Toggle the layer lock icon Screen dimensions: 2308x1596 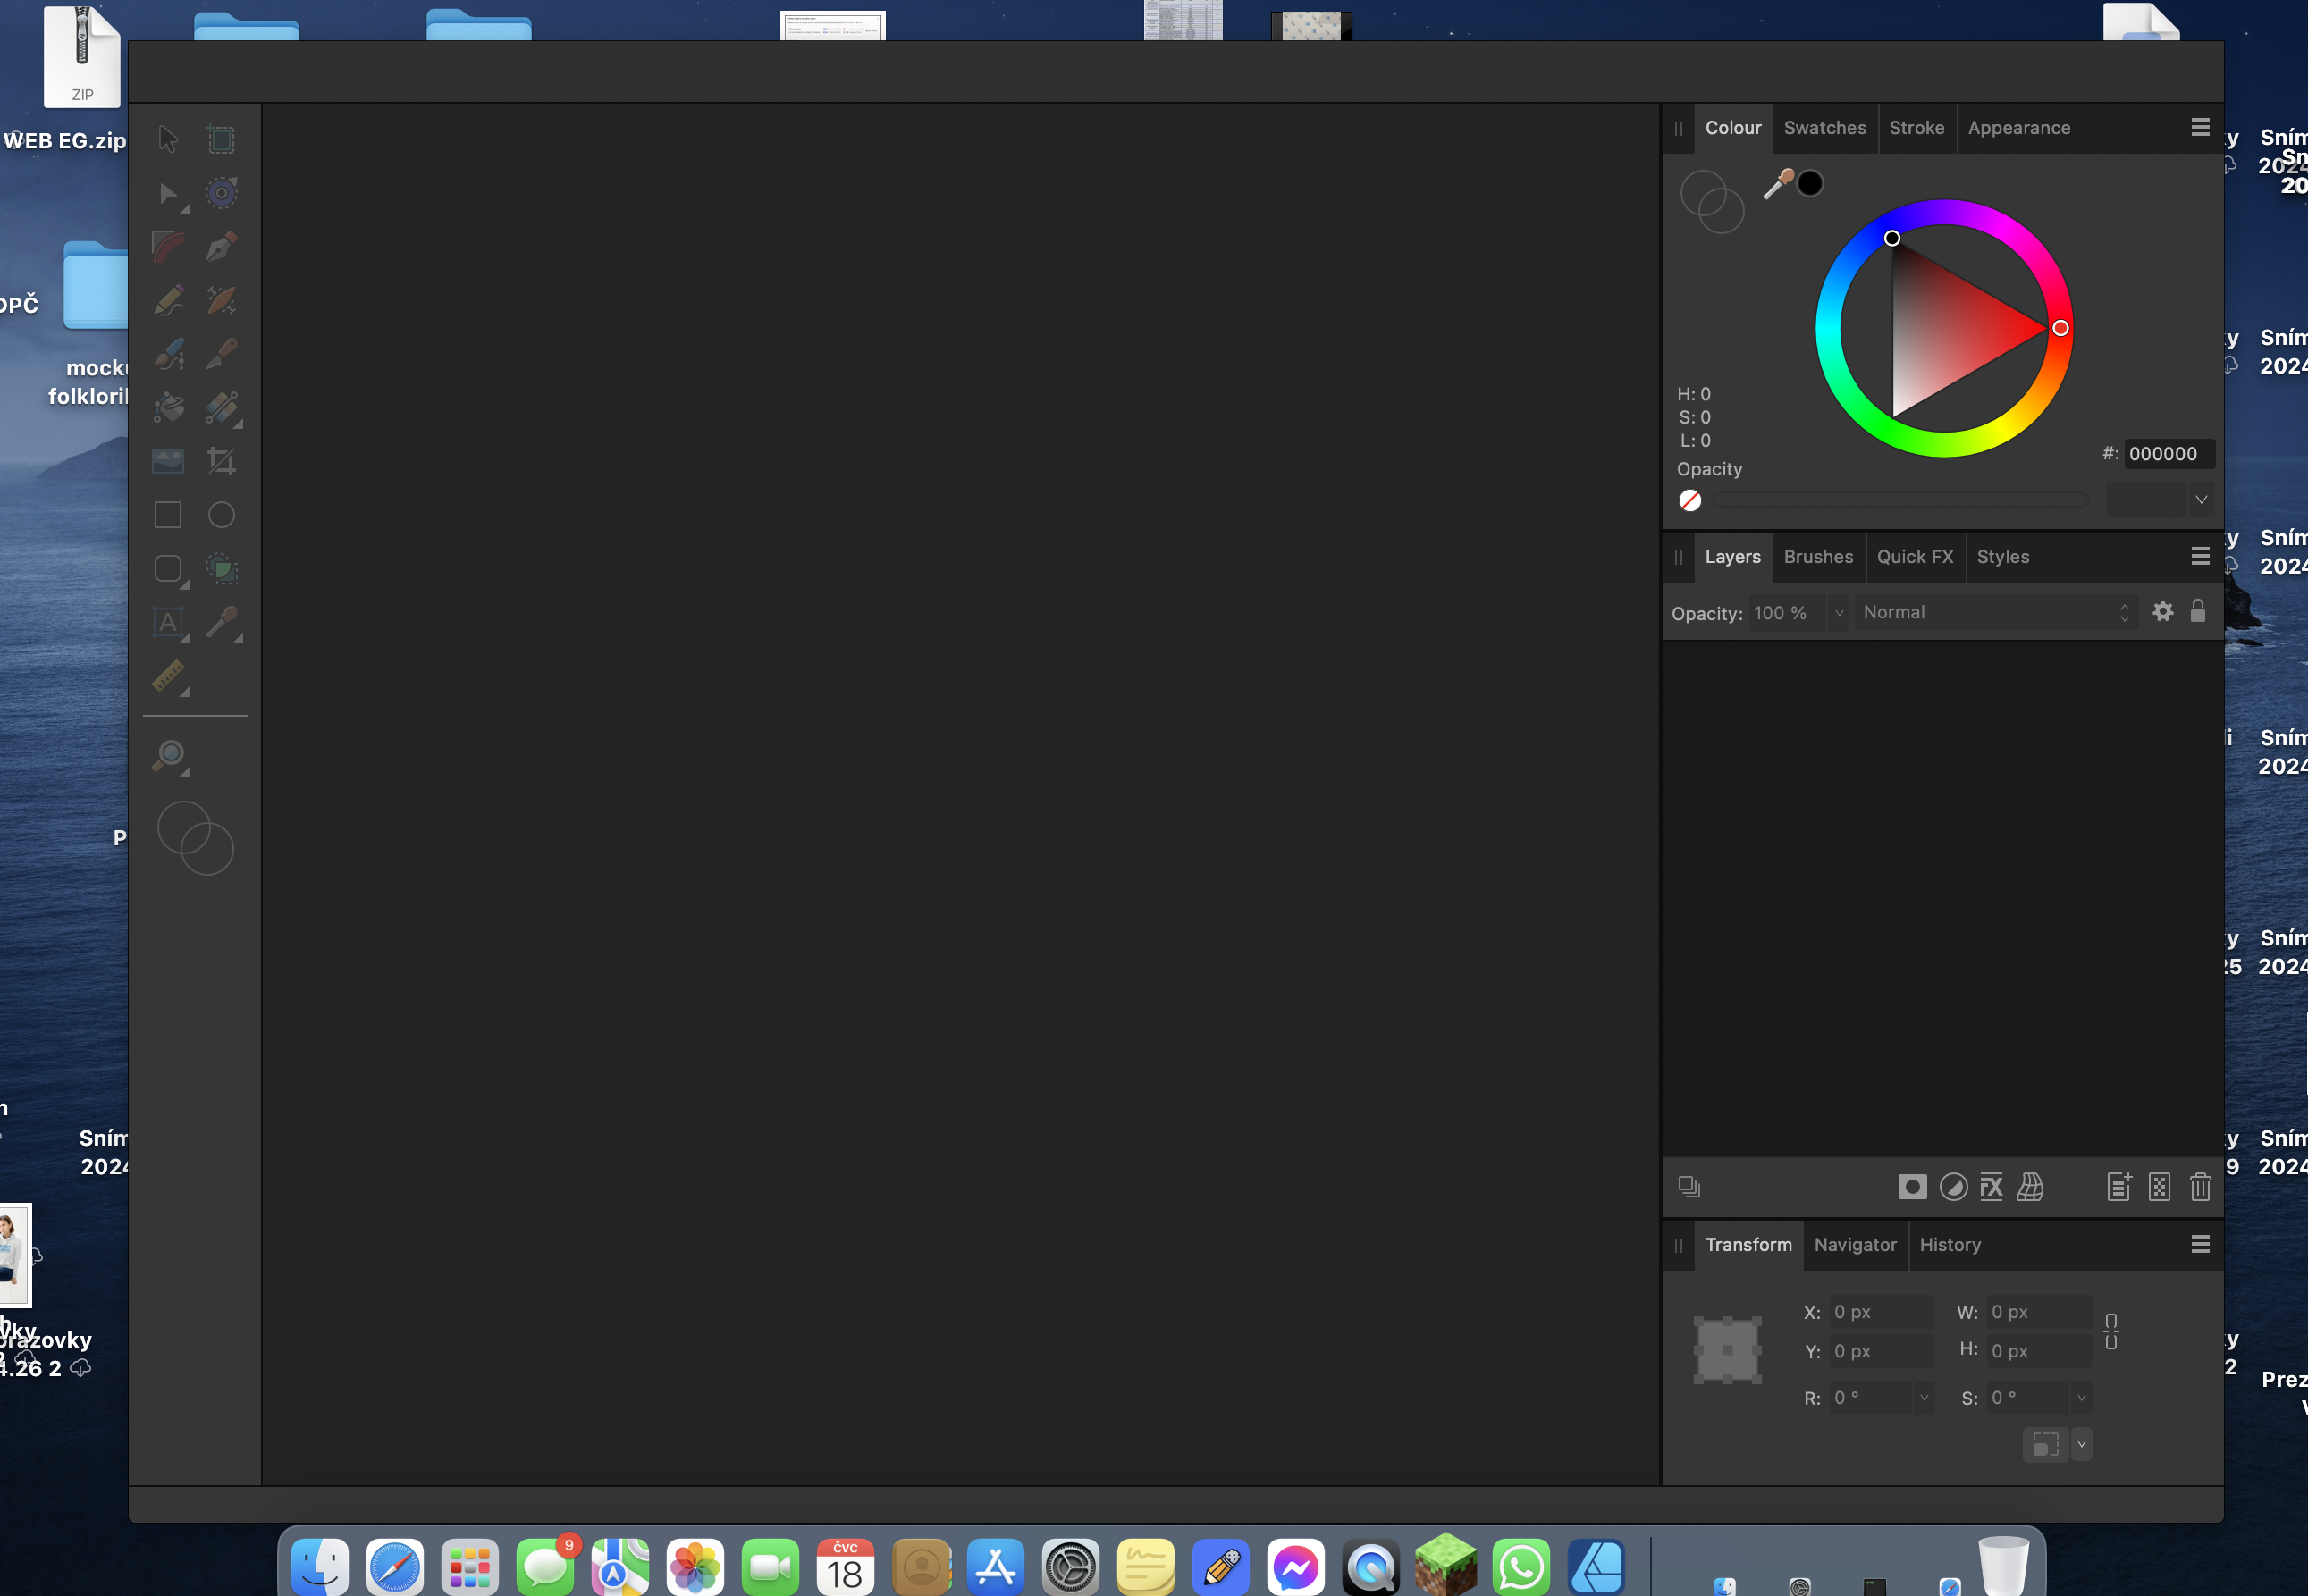[x=2198, y=611]
